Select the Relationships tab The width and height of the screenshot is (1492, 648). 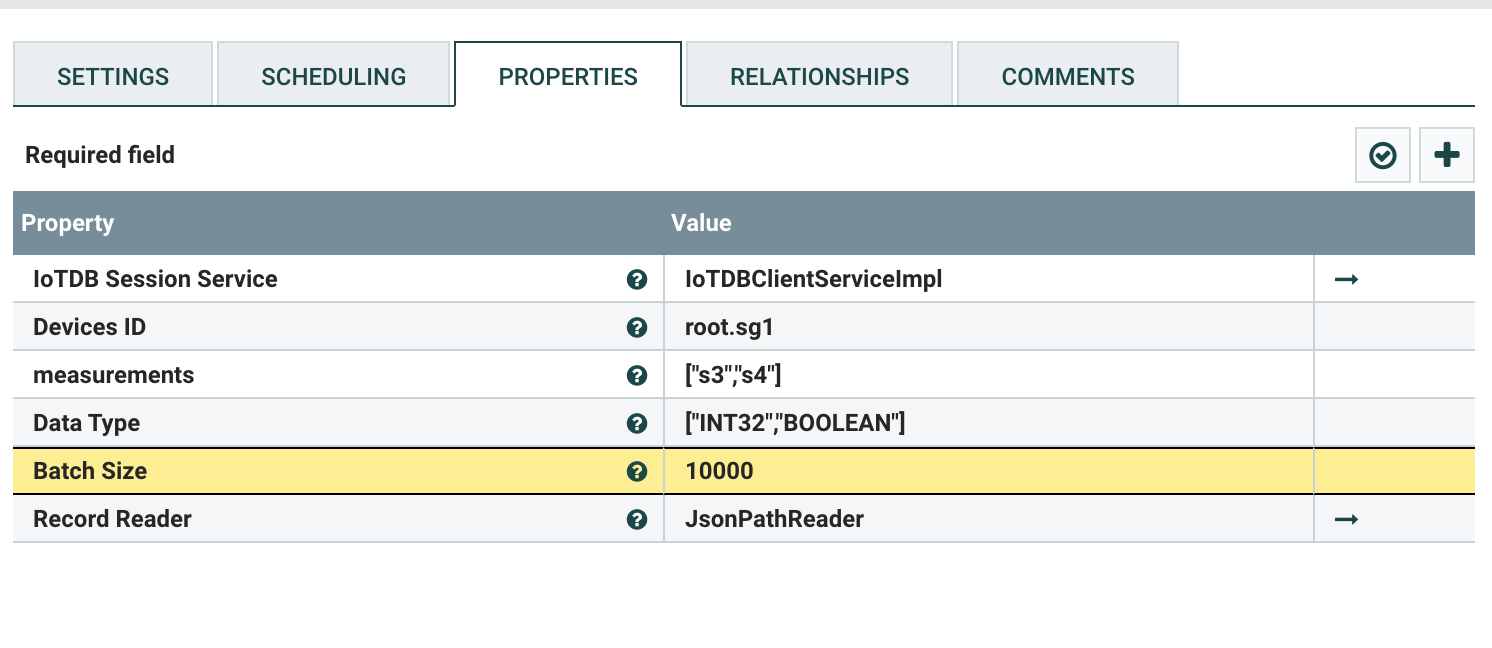(x=820, y=74)
